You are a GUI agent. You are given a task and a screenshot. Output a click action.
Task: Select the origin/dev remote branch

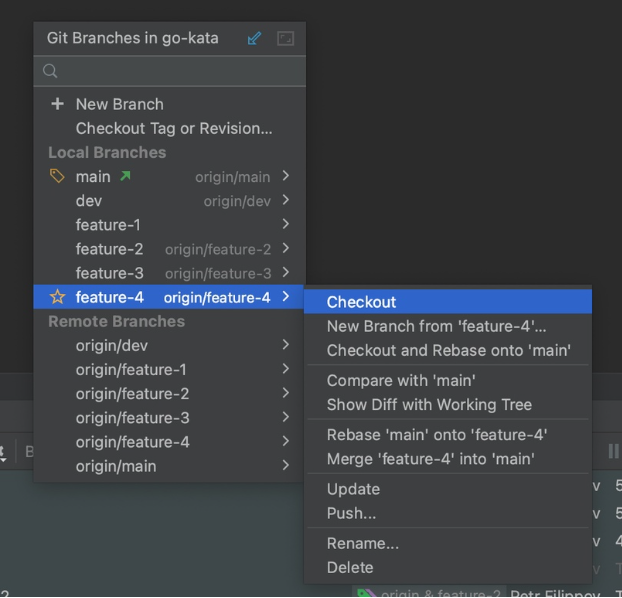click(111, 345)
